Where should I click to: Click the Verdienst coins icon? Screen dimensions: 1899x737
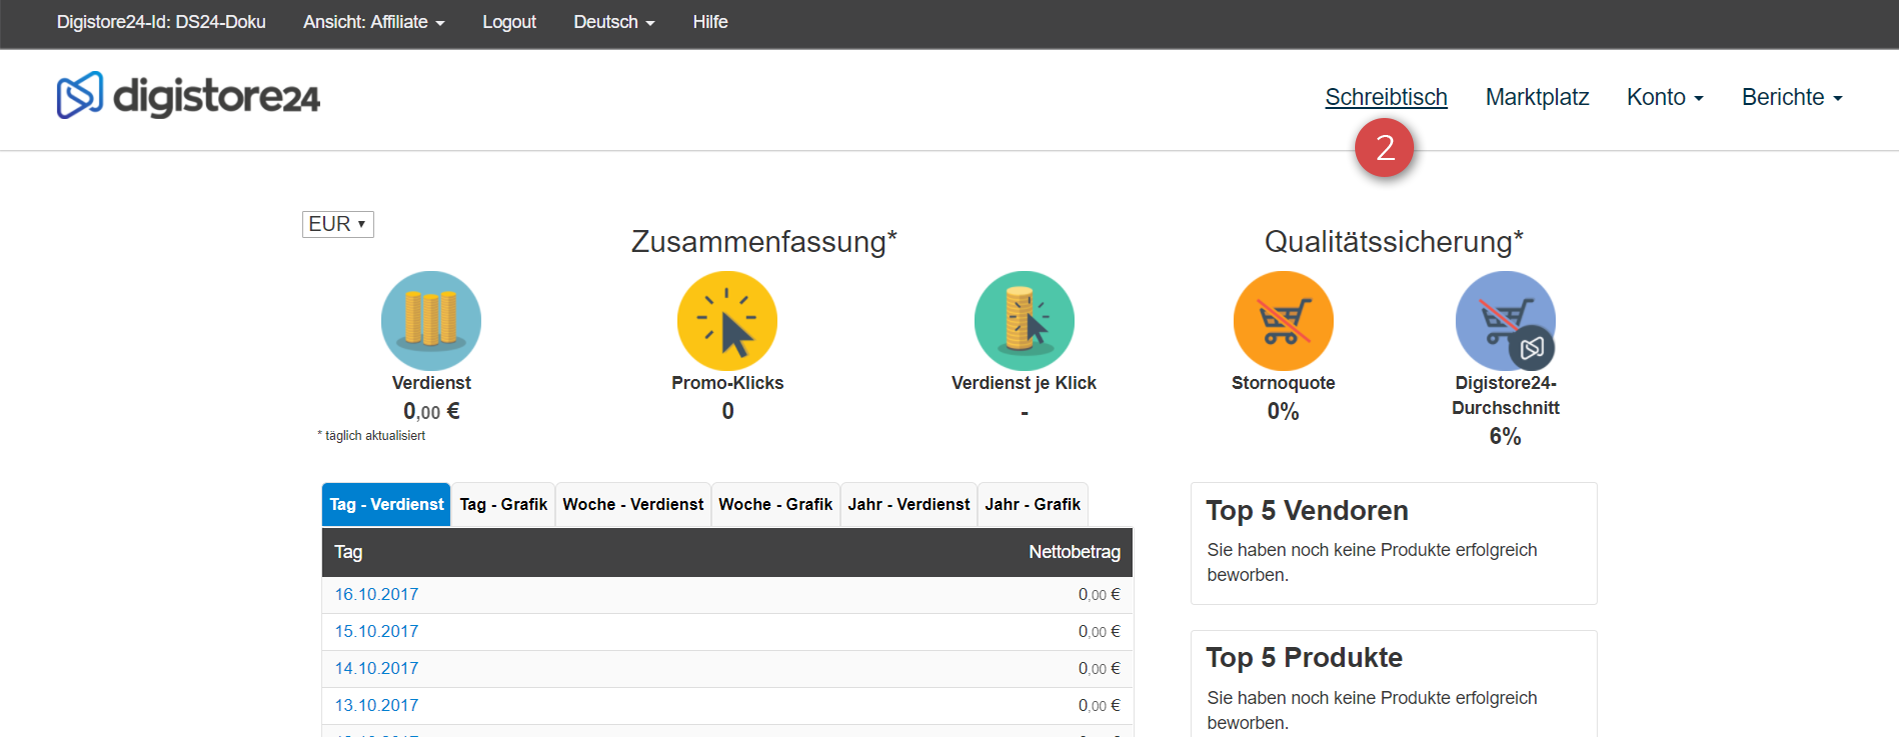431,321
